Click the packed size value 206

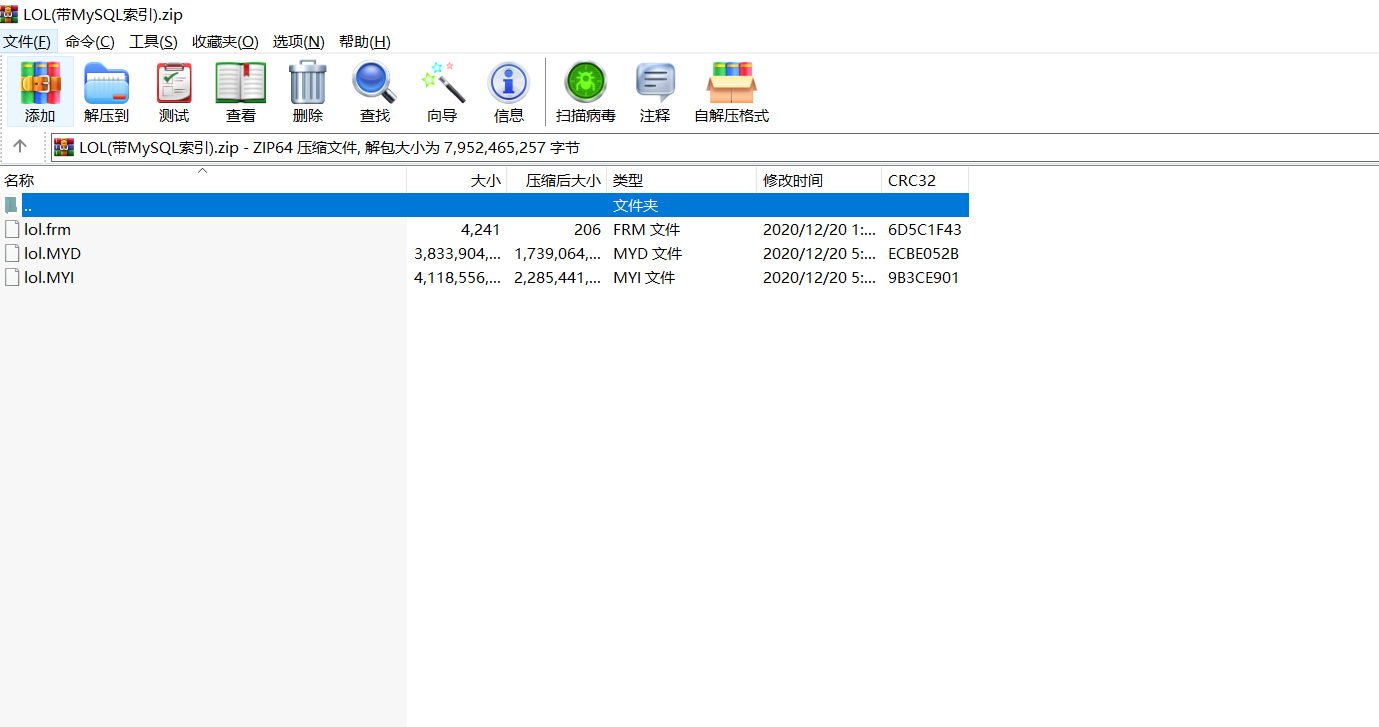(x=587, y=229)
